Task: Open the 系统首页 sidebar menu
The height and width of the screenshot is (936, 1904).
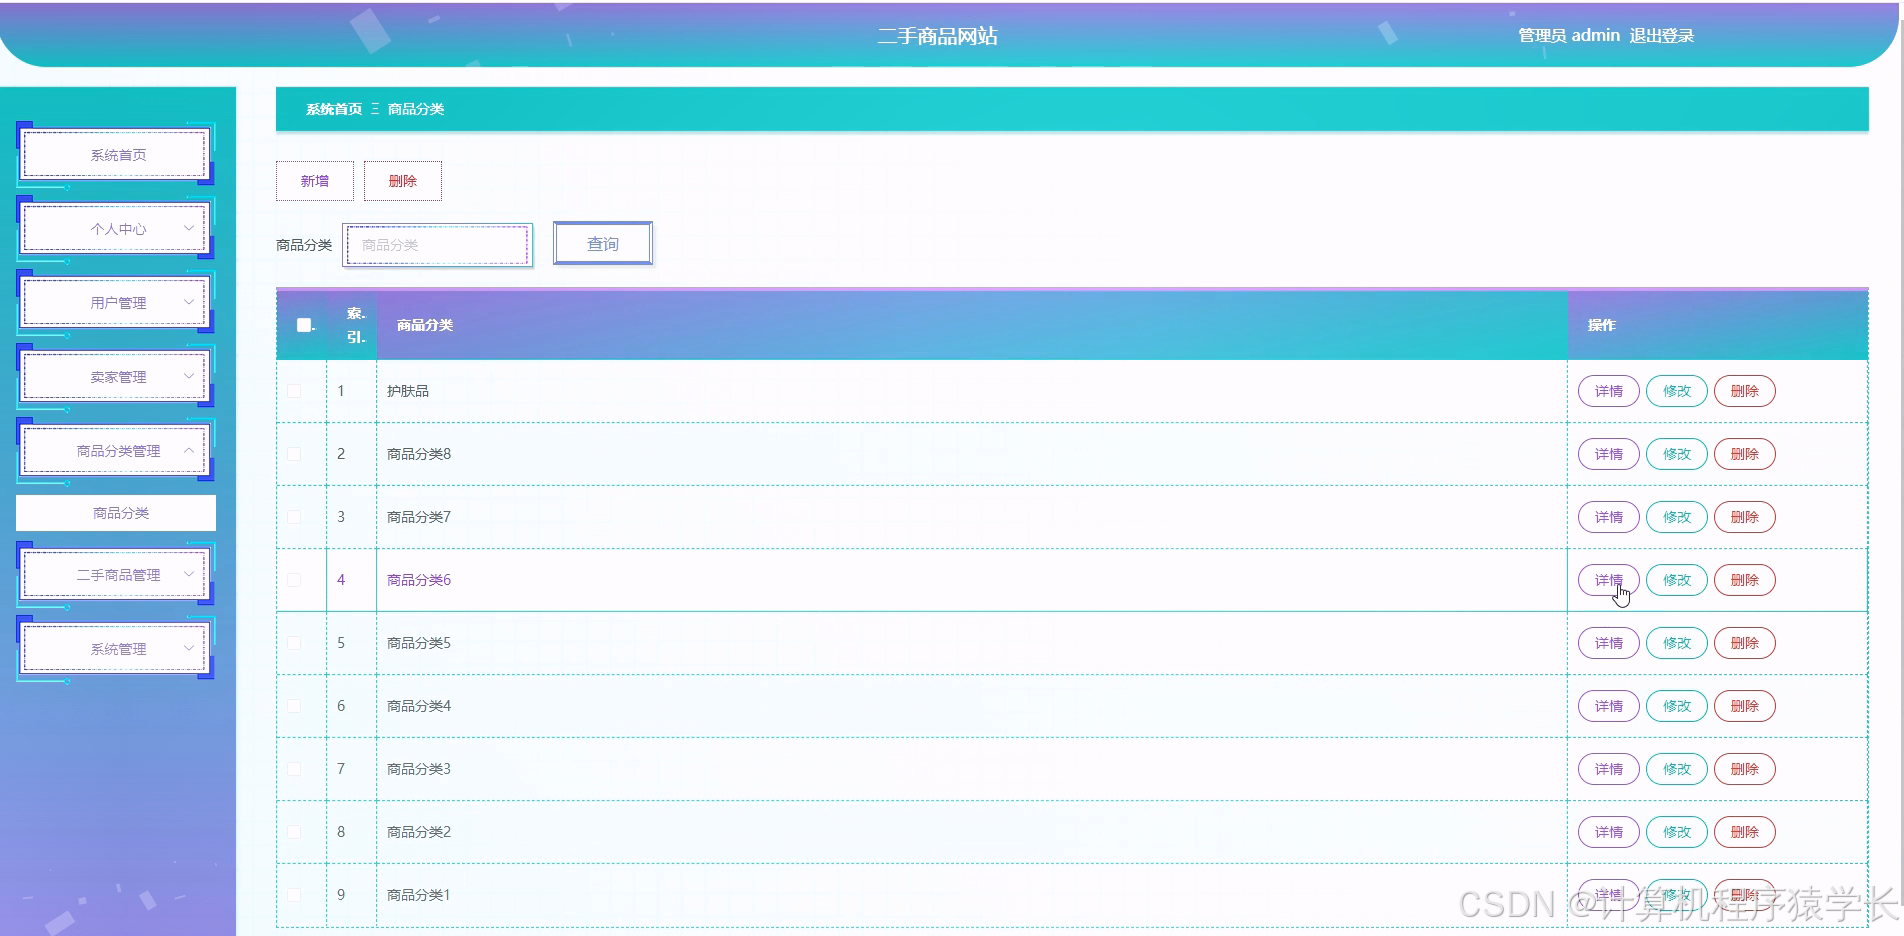Action: (115, 155)
